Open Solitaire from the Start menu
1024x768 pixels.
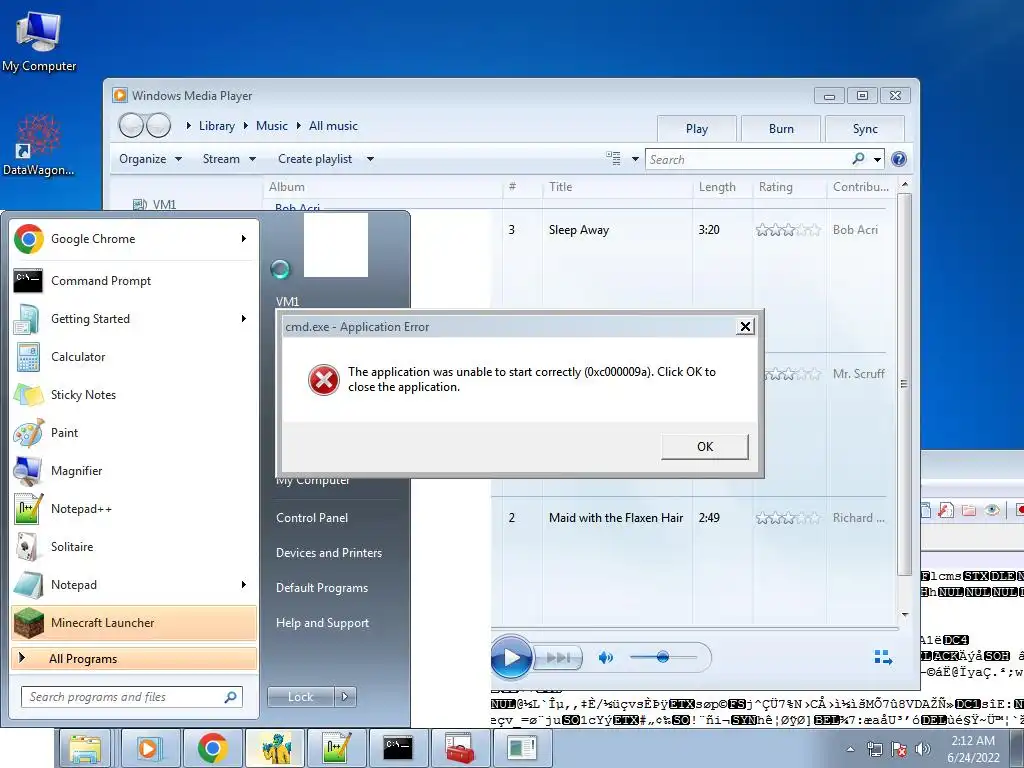click(x=133, y=547)
